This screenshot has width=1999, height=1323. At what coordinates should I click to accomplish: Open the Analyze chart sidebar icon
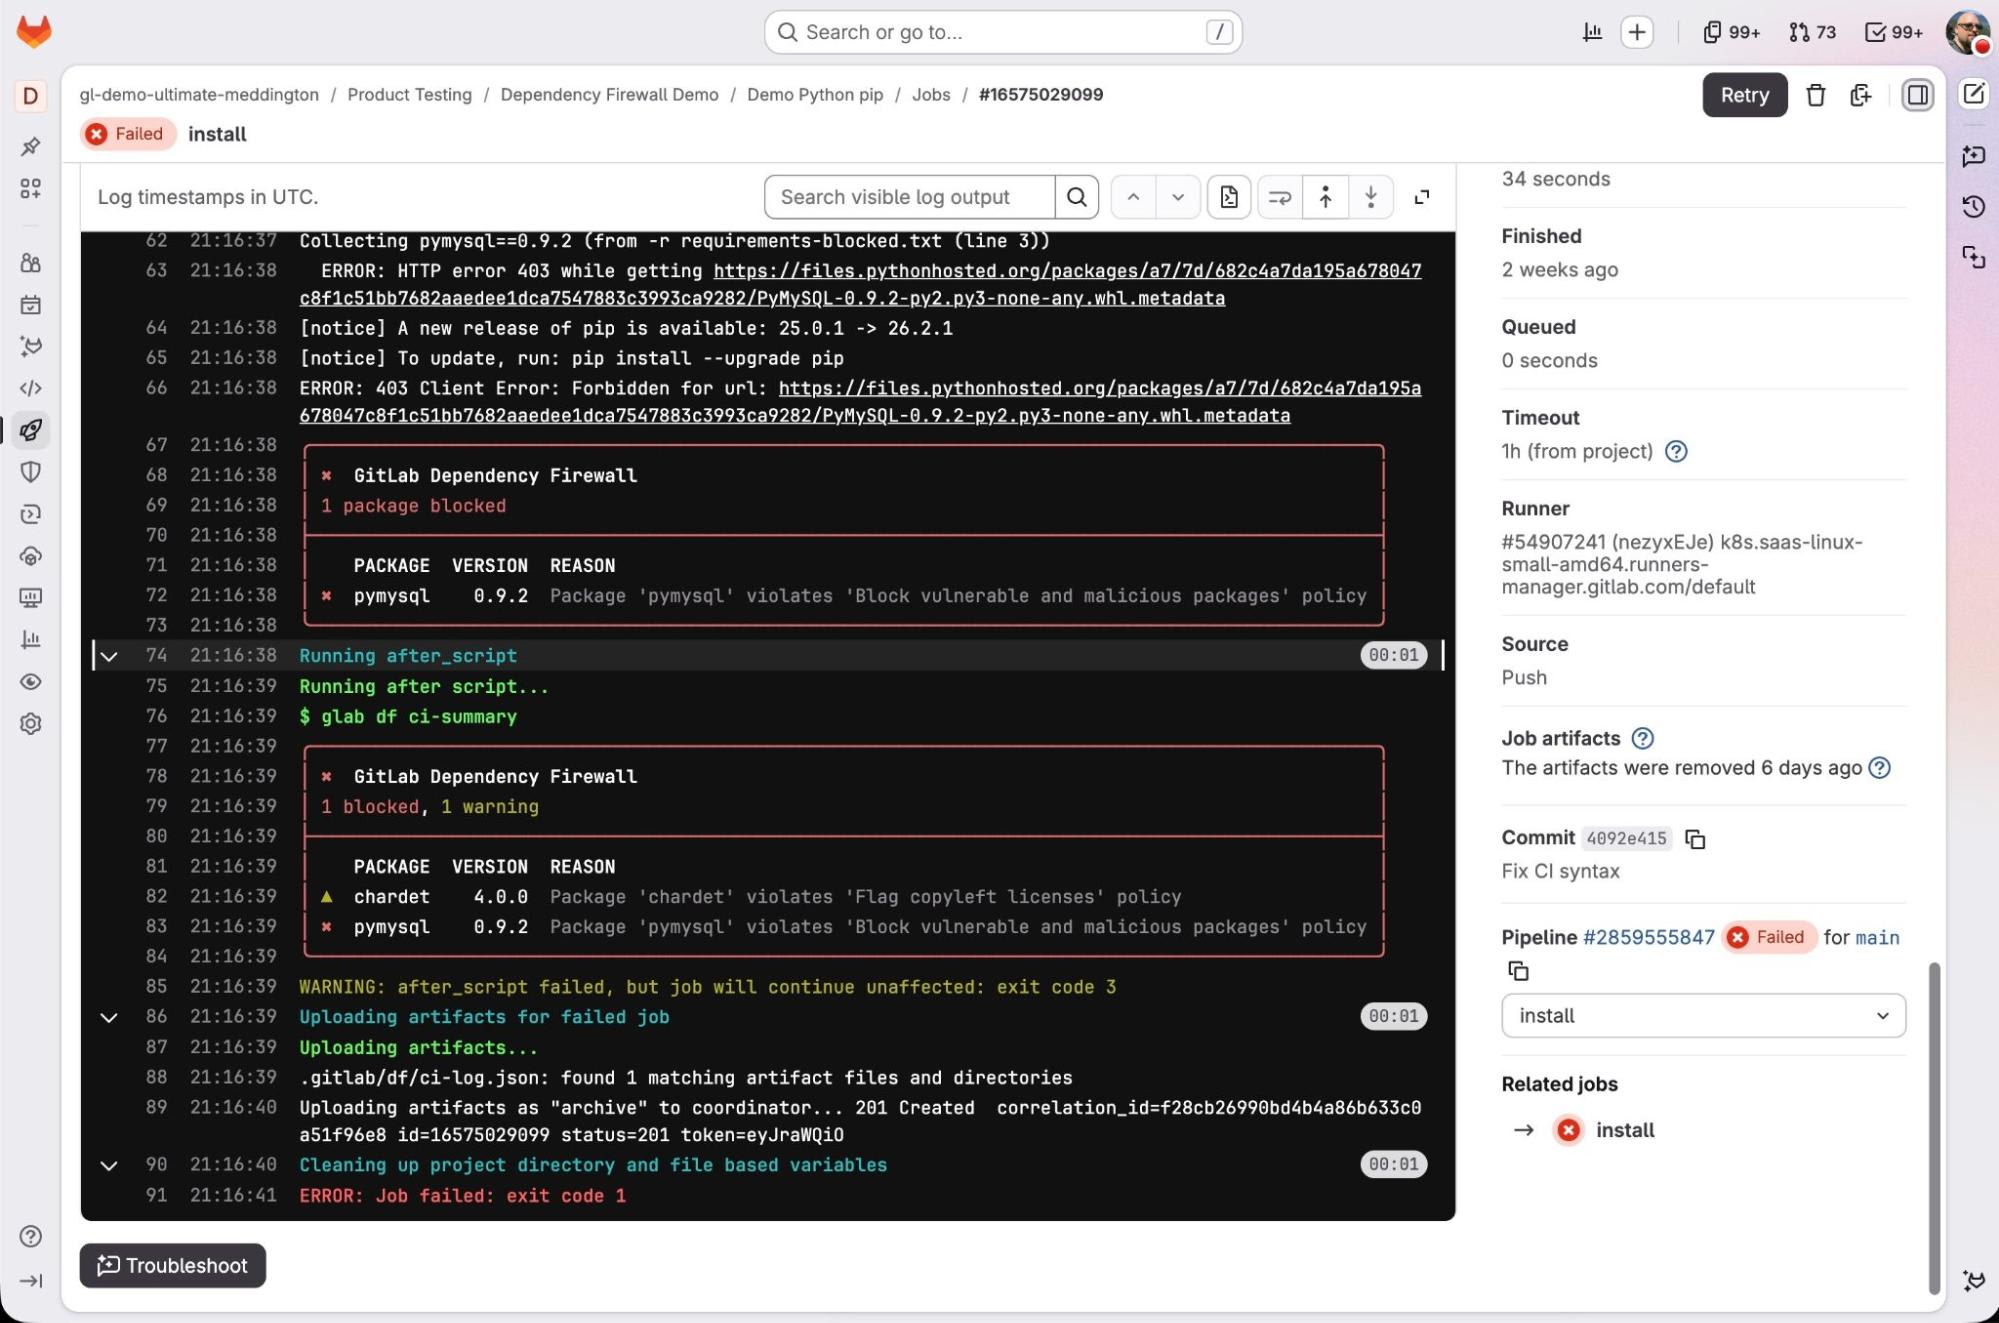pos(30,640)
